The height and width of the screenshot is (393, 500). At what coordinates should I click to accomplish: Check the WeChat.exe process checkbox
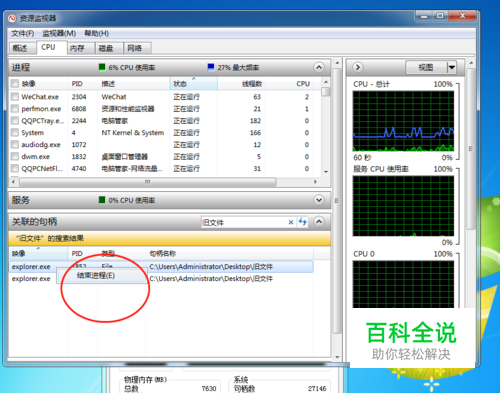pos(15,97)
